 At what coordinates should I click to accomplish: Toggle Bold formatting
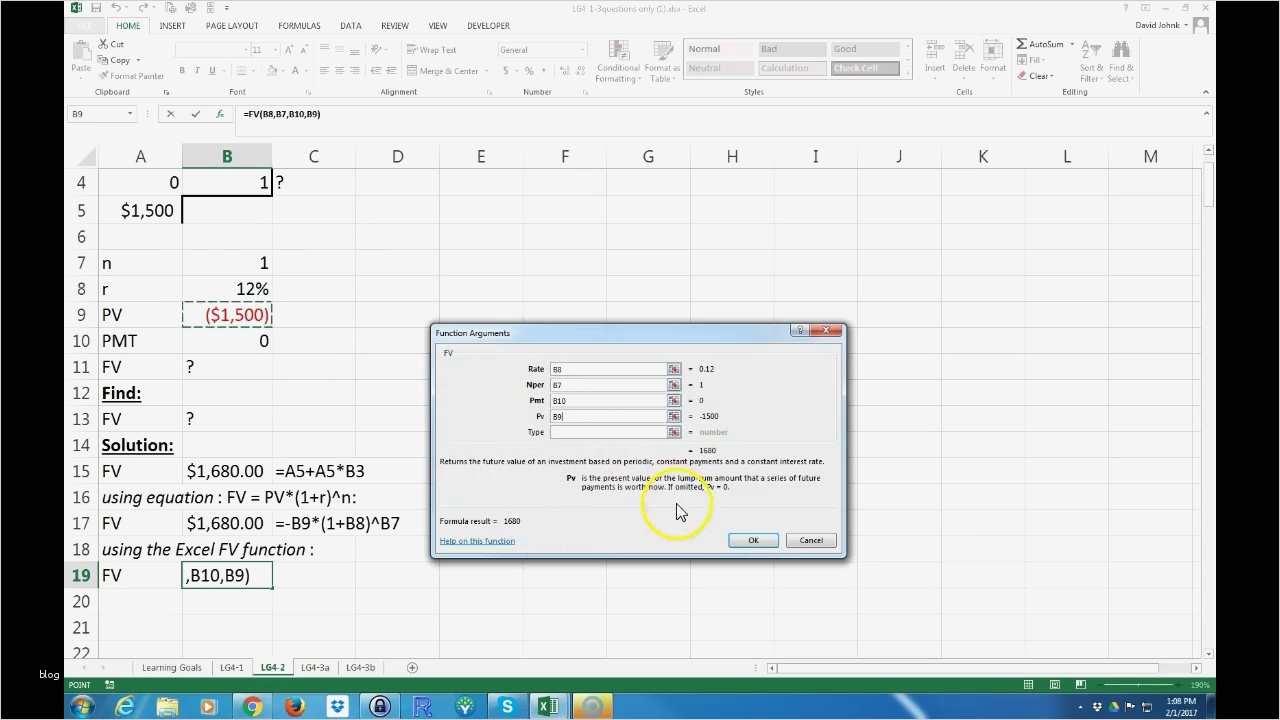click(x=182, y=71)
